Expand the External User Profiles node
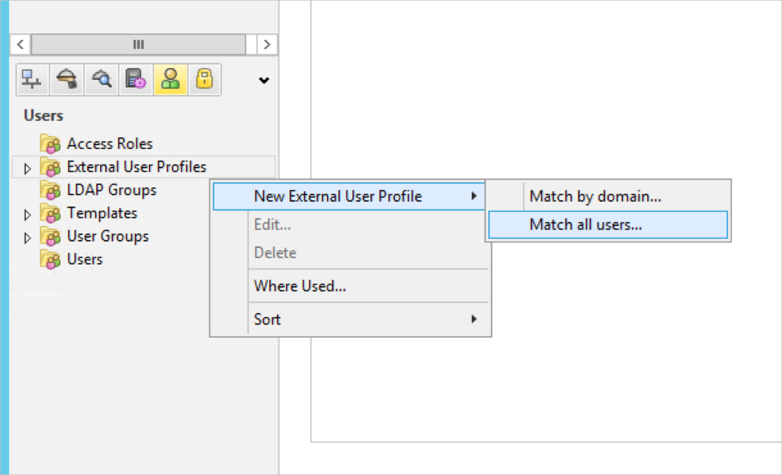This screenshot has height=475, width=782. coord(28,168)
